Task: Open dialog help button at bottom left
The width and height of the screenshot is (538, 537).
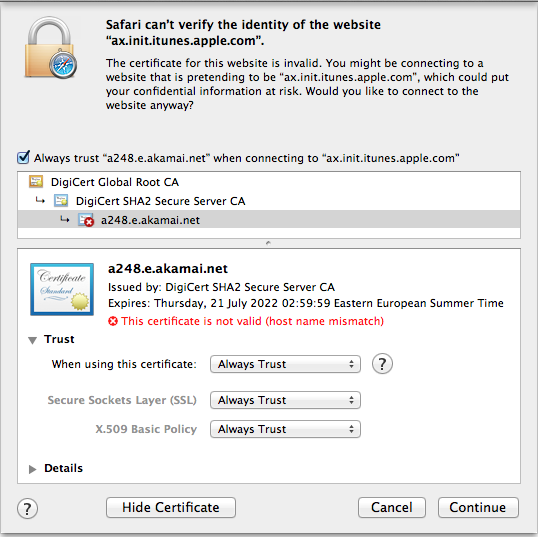Action: click(27, 508)
